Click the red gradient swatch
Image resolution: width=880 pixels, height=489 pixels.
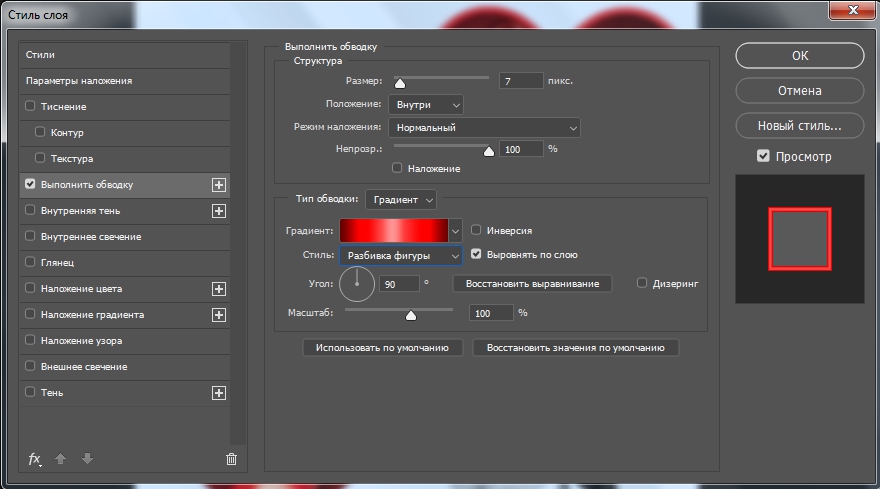click(394, 231)
